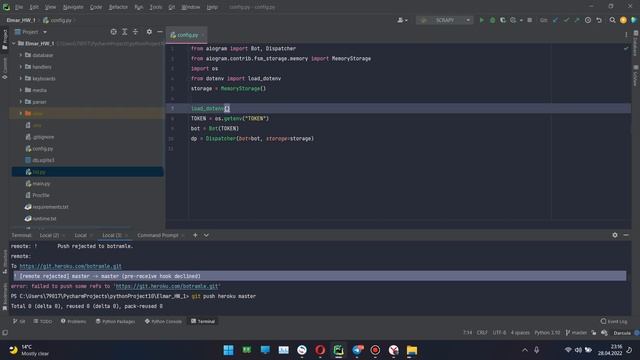Expand all icon in Project panel header
640x360 pixels.
pos(124,32)
